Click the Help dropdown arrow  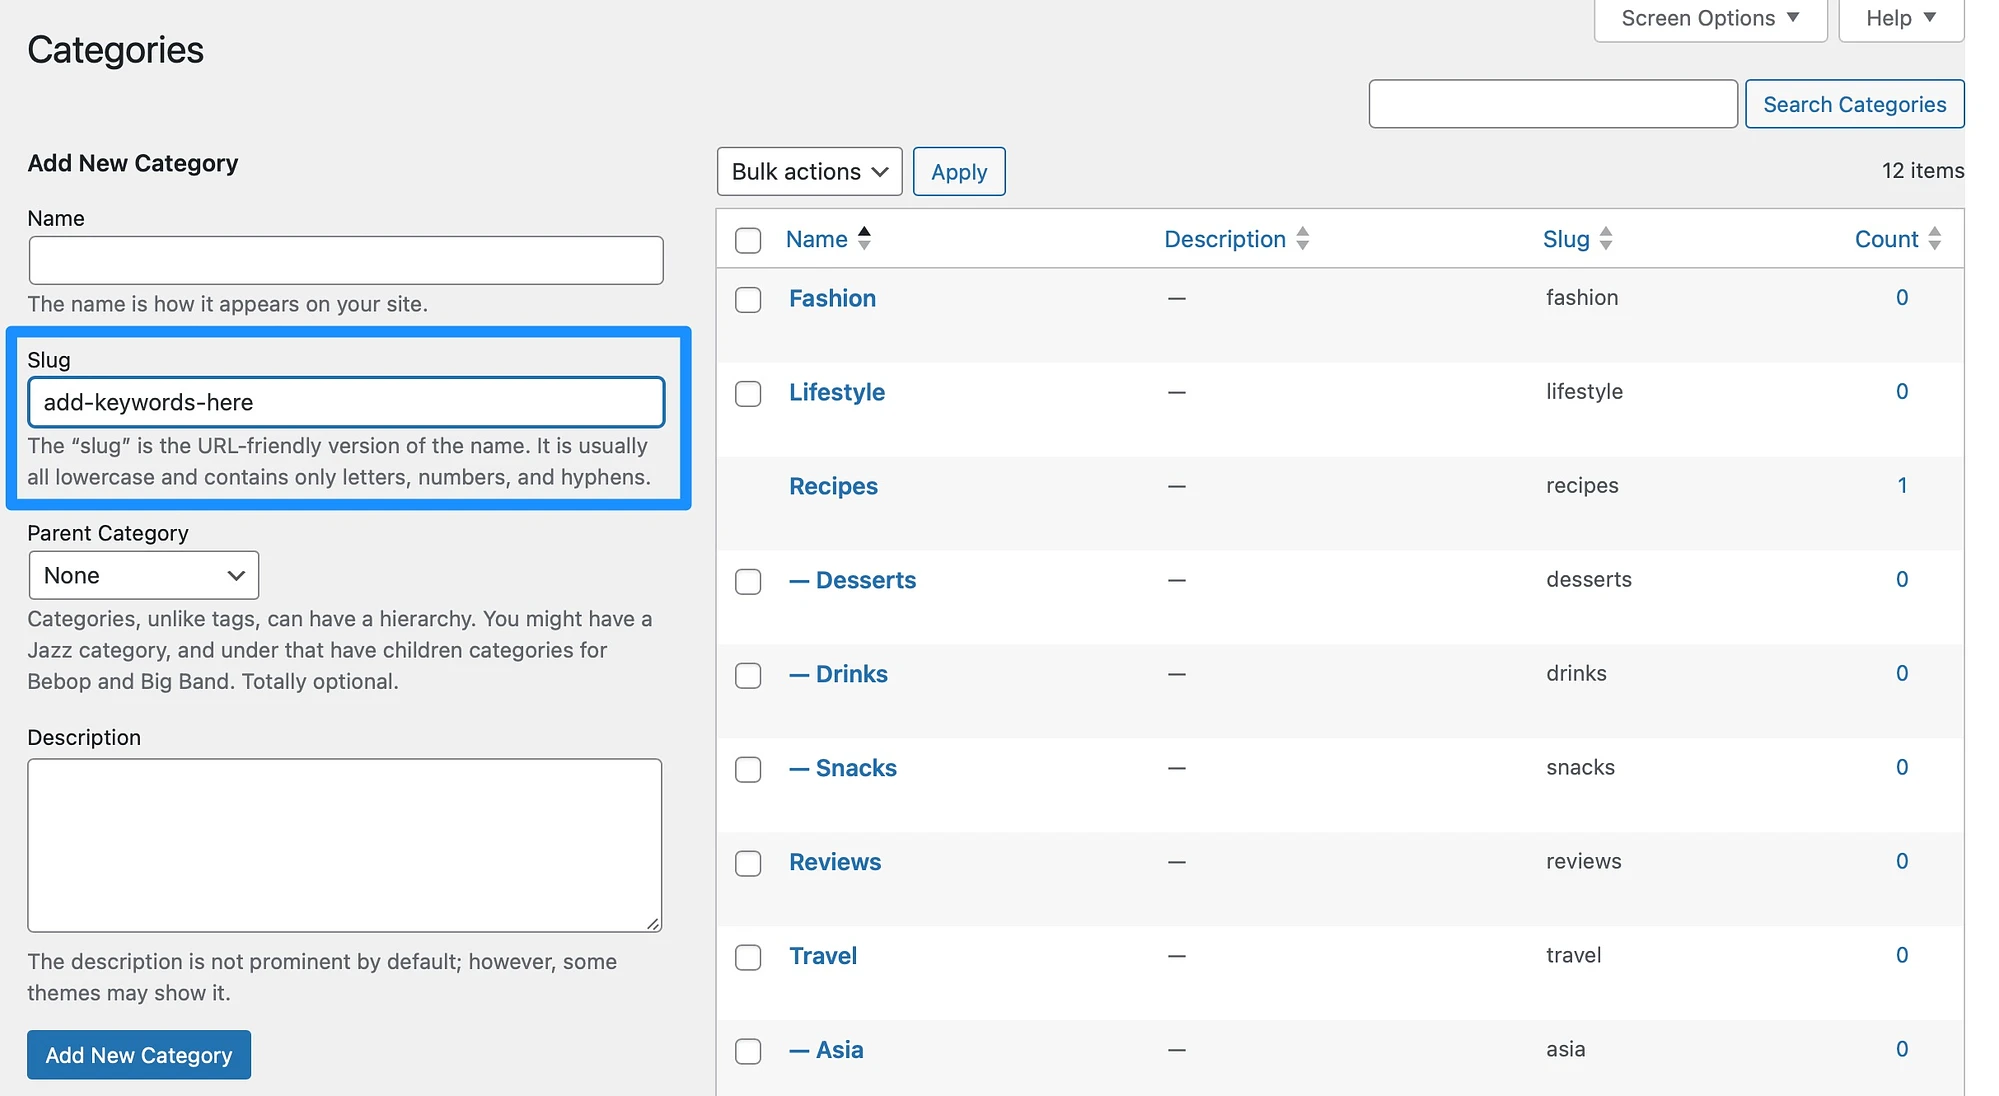coord(1933,18)
